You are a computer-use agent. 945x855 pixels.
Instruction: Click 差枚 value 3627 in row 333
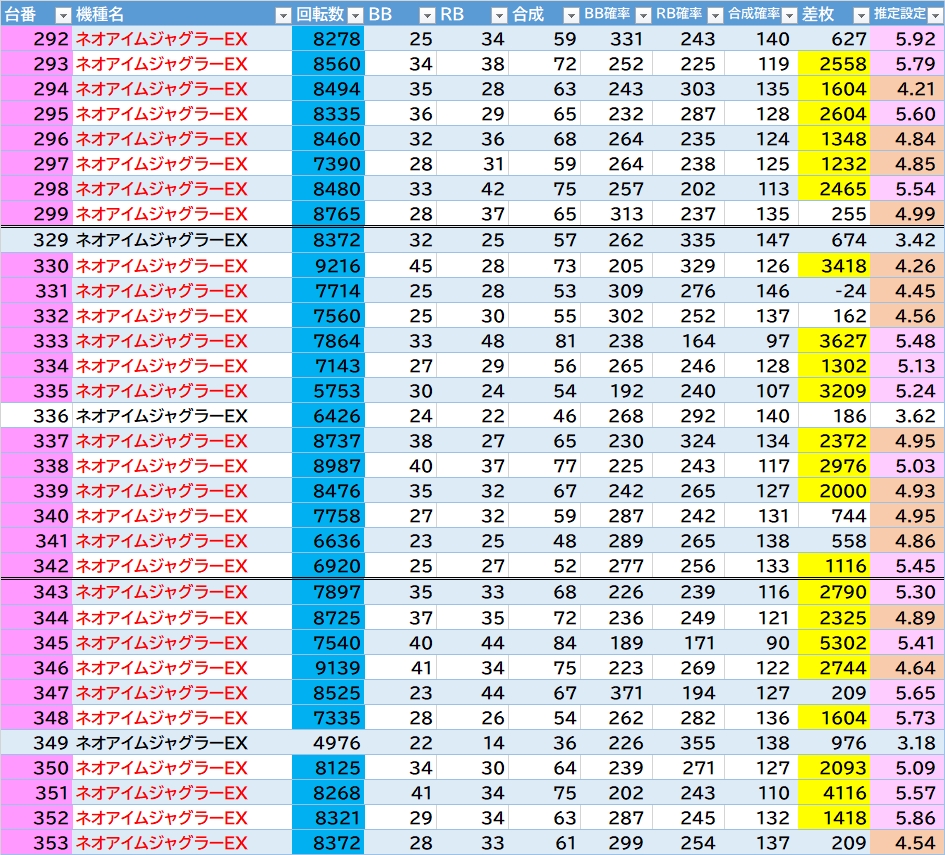point(834,341)
